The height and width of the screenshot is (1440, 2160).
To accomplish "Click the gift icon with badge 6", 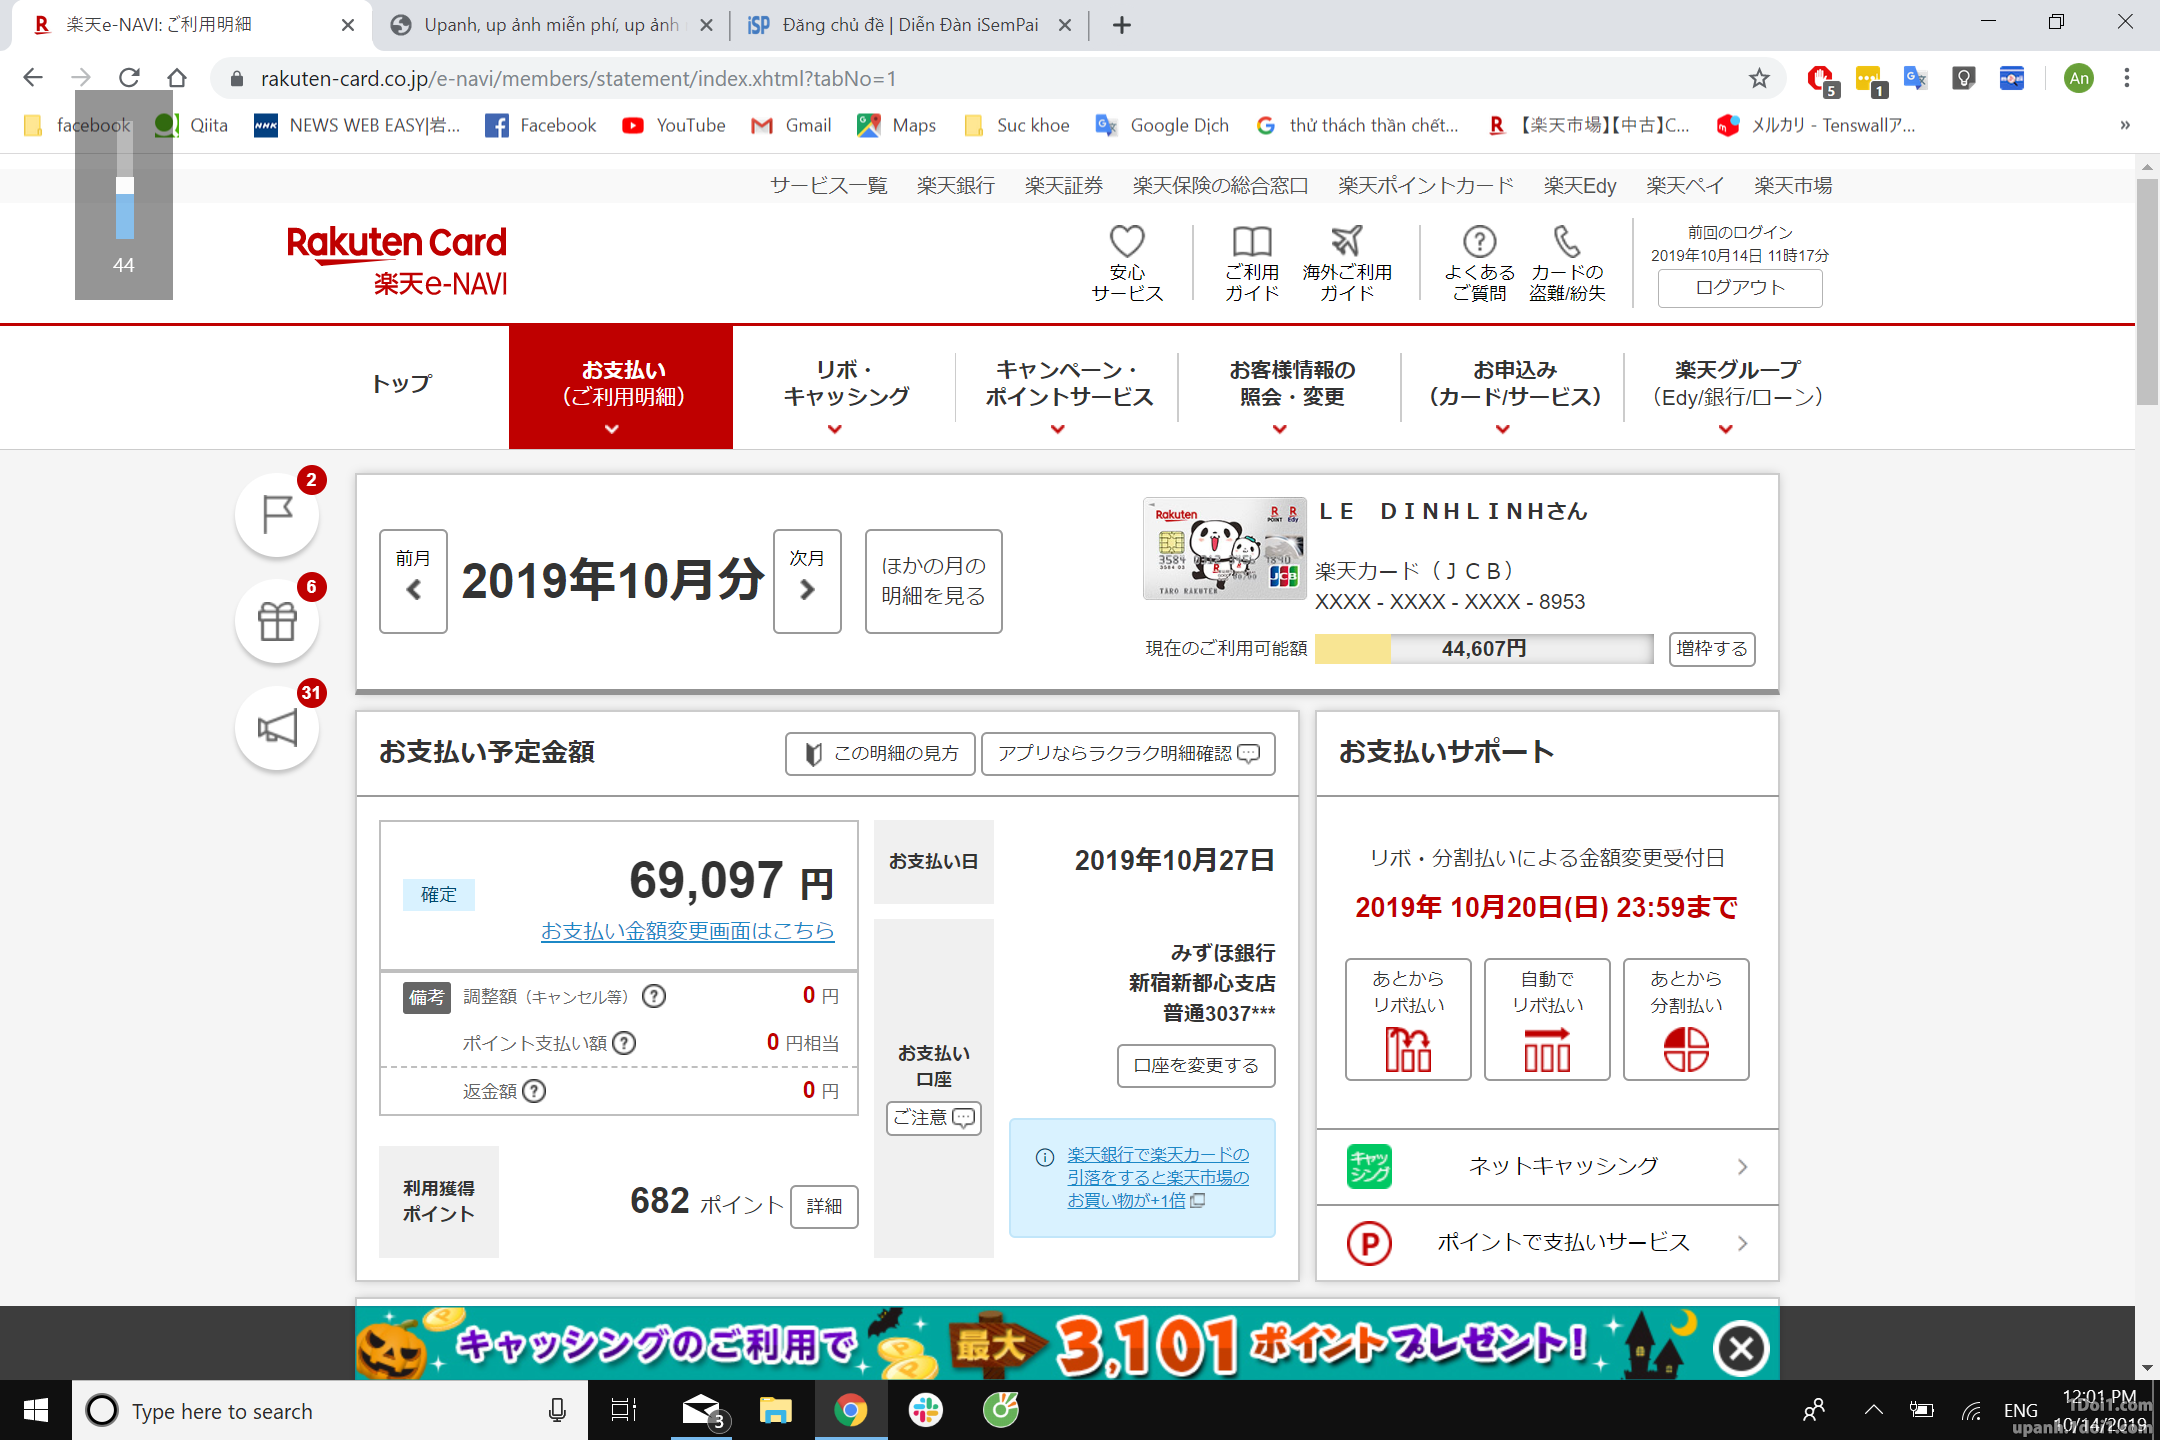I will (x=277, y=621).
